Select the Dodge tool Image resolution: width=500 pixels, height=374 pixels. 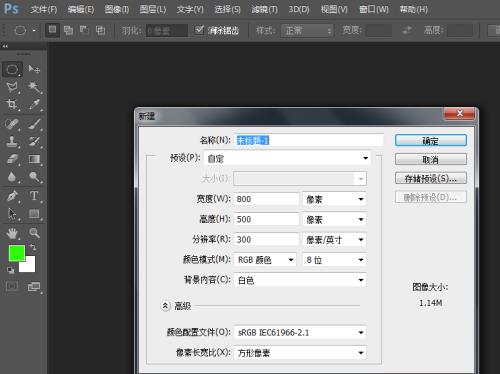[x=34, y=177]
